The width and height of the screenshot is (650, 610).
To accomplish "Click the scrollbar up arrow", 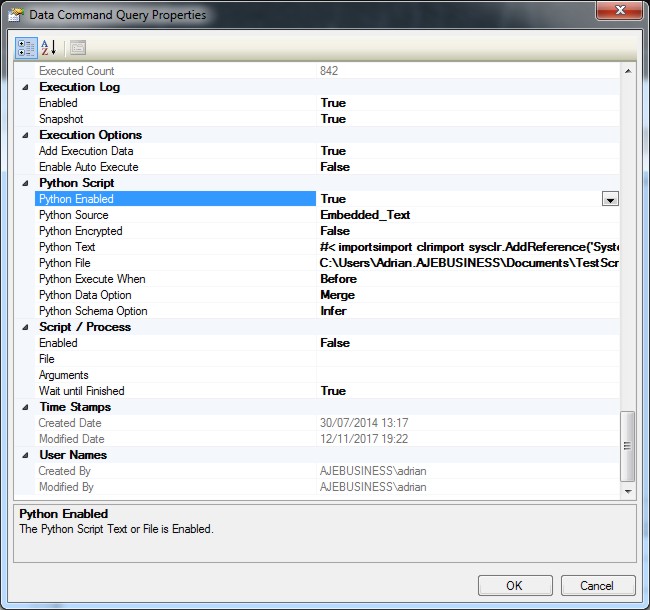I will (628, 71).
